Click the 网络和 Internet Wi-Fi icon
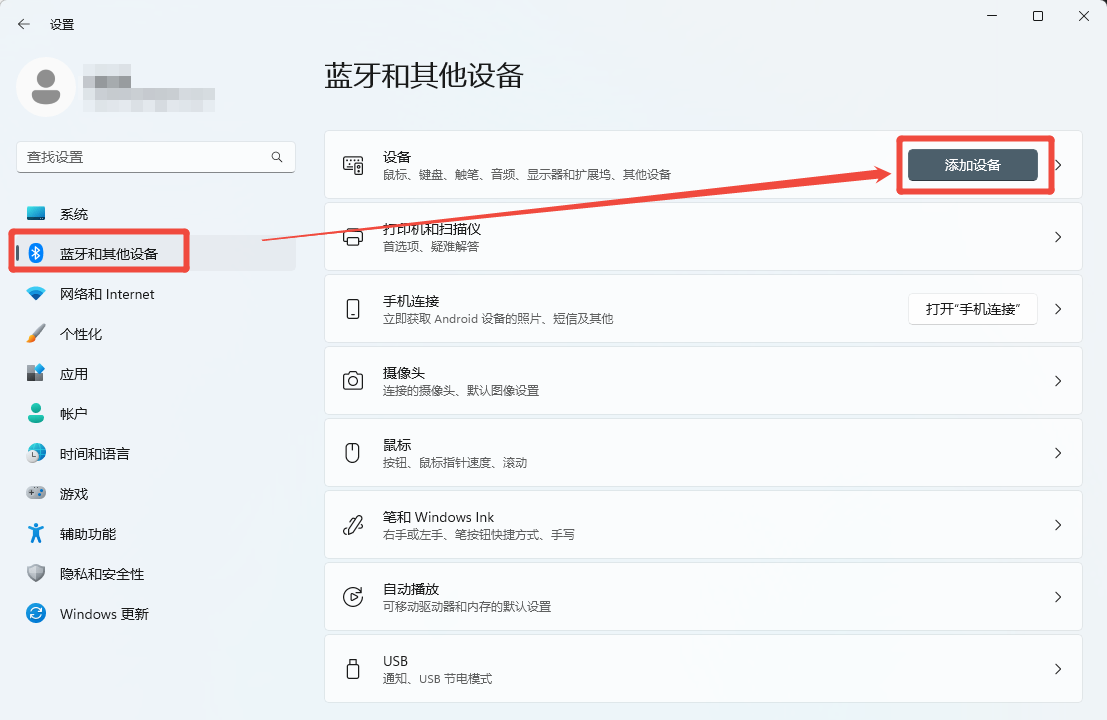The image size is (1107, 720). [x=36, y=294]
